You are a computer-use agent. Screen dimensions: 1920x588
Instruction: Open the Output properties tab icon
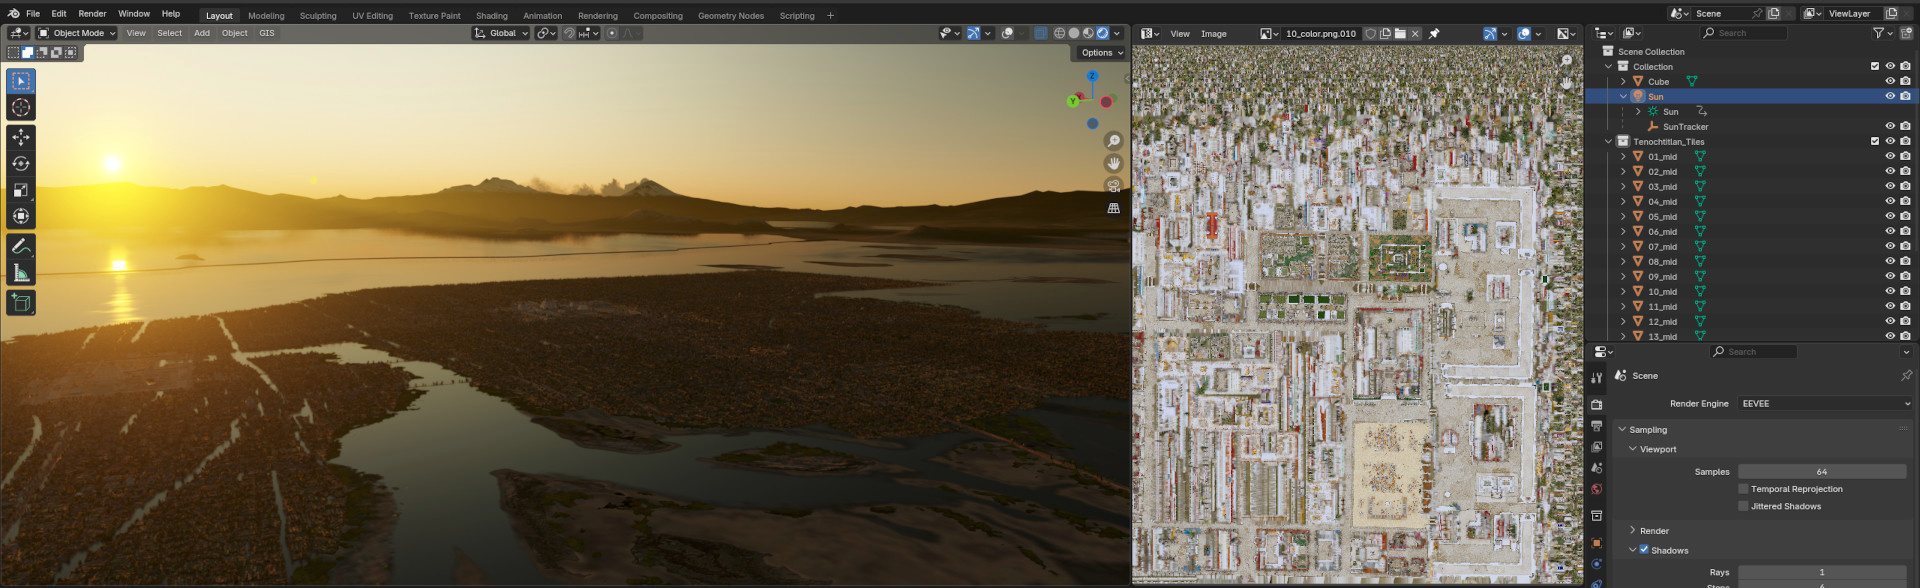(1596, 426)
